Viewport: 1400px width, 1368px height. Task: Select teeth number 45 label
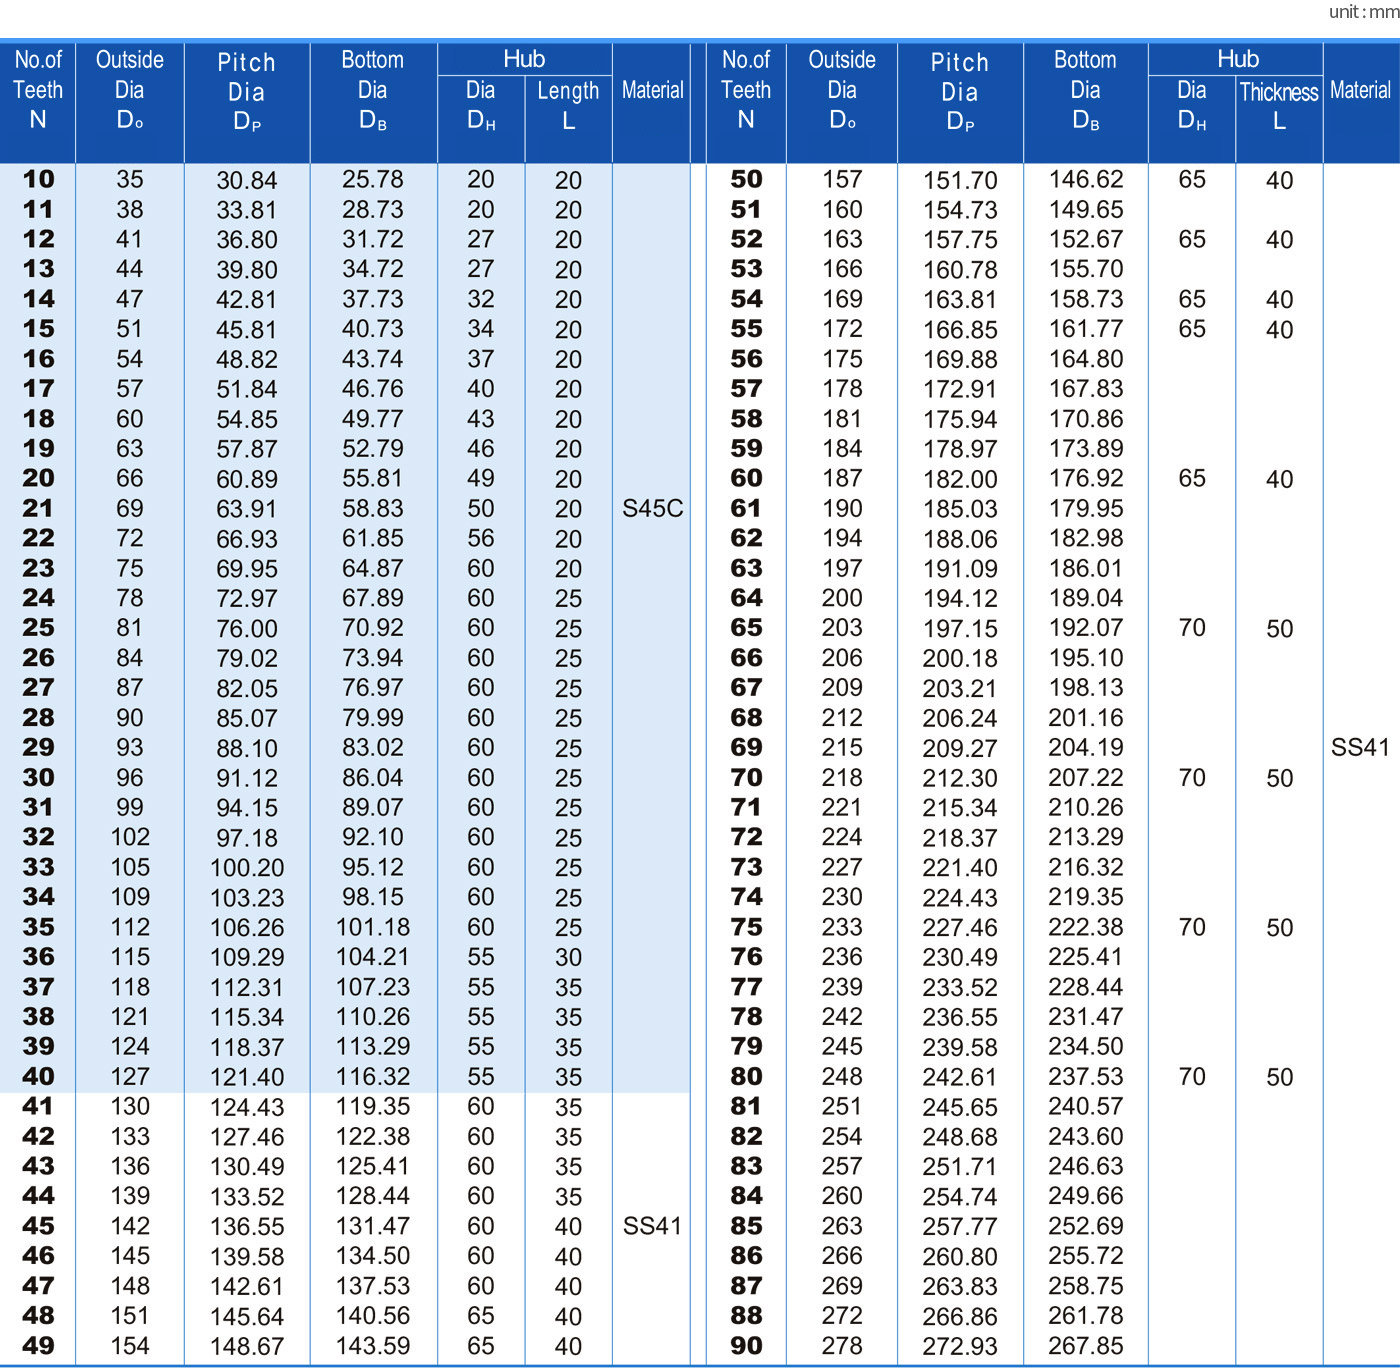pos(38,1226)
